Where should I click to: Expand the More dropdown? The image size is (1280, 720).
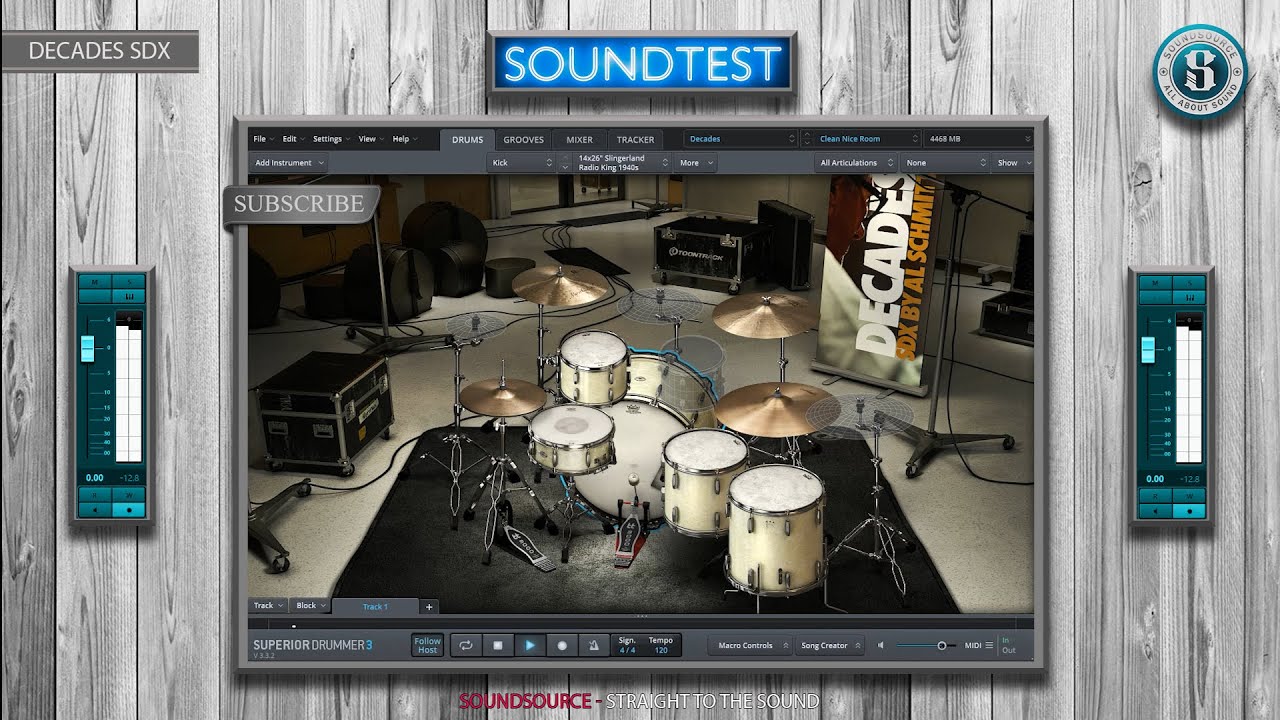(x=694, y=162)
